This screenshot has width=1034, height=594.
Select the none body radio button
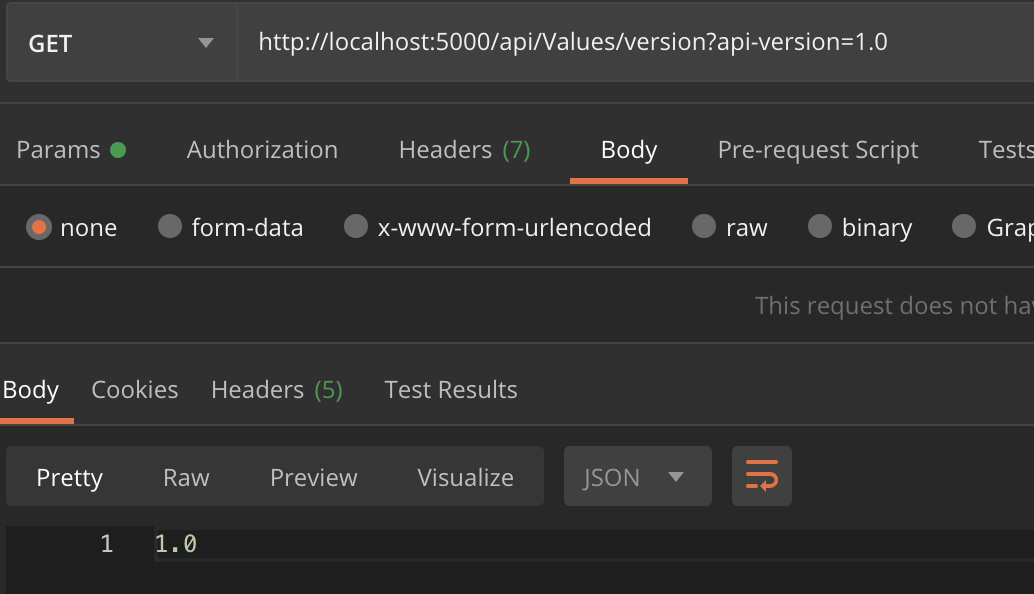39,227
